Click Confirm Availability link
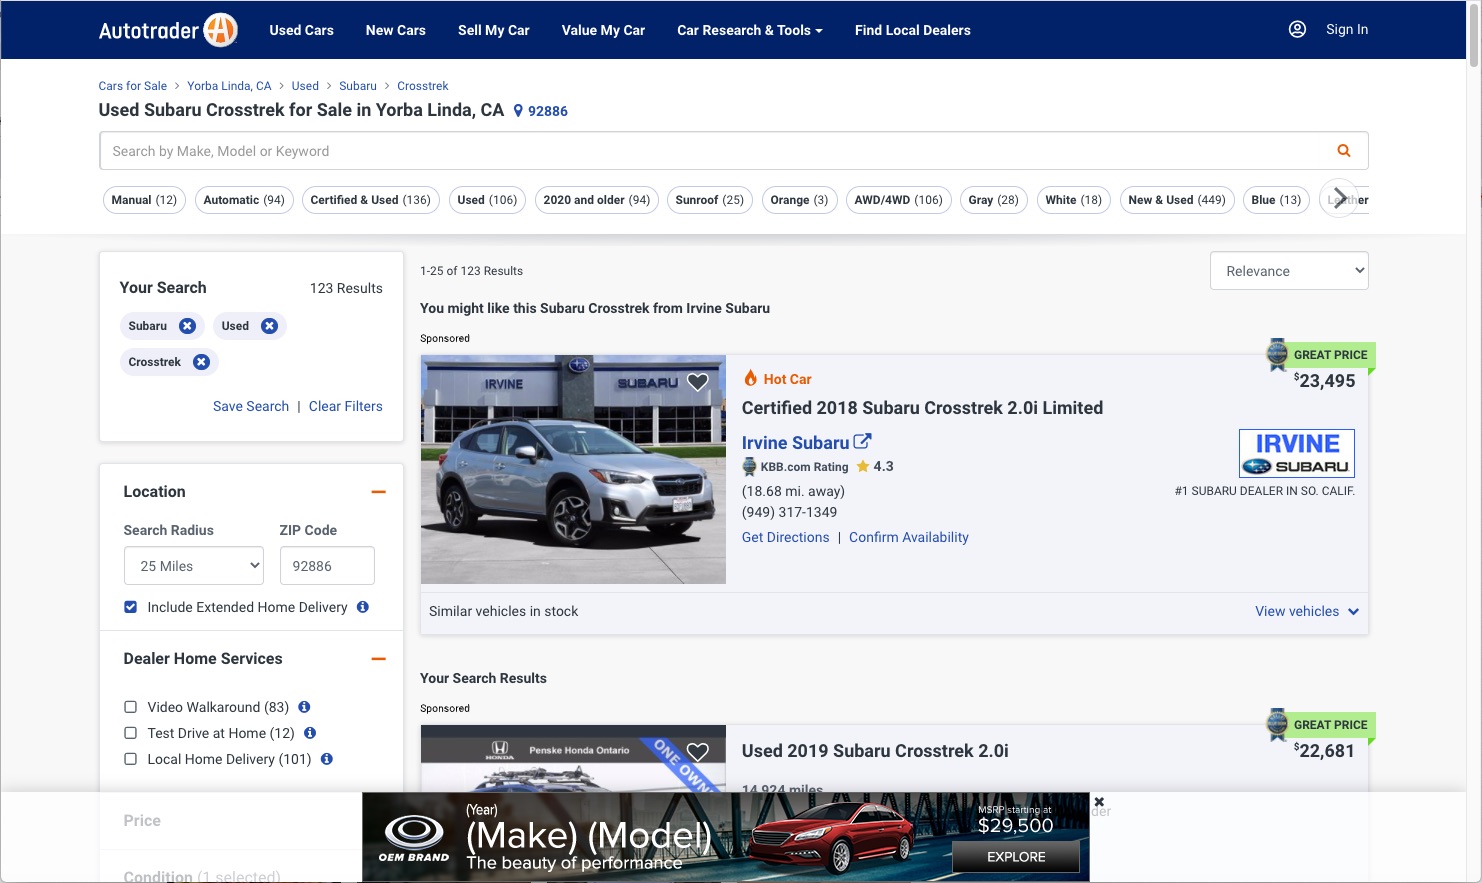This screenshot has height=883, width=1482. point(909,537)
